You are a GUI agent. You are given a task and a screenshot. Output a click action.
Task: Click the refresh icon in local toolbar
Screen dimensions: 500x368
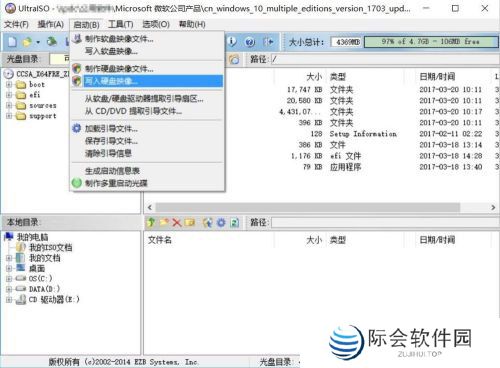235,222
